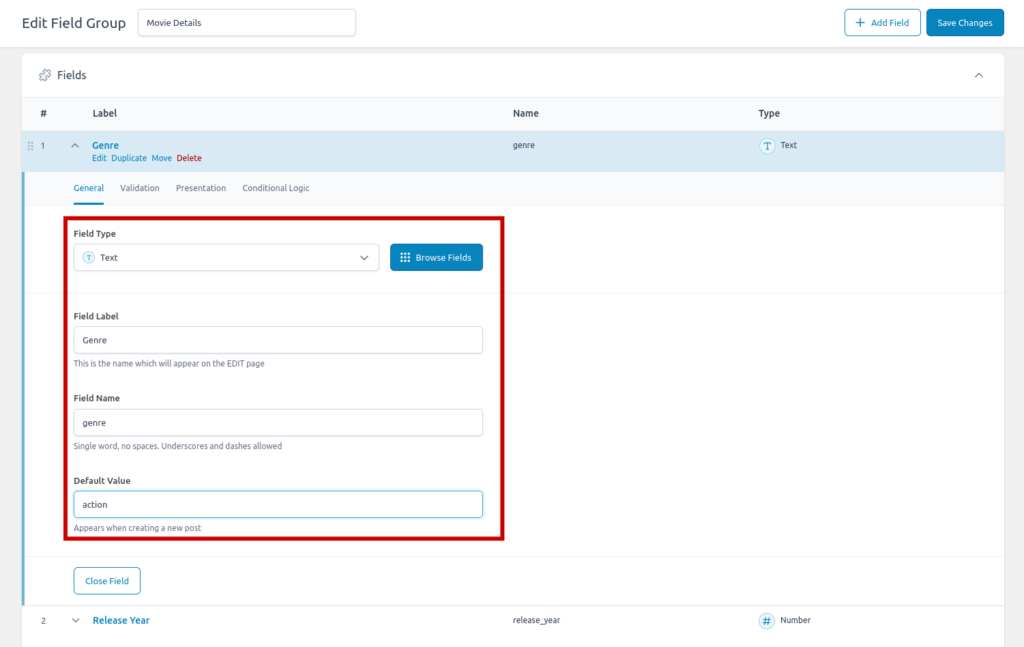Click the Close Field button
Viewport: 1024px width, 647px height.
(x=106, y=580)
